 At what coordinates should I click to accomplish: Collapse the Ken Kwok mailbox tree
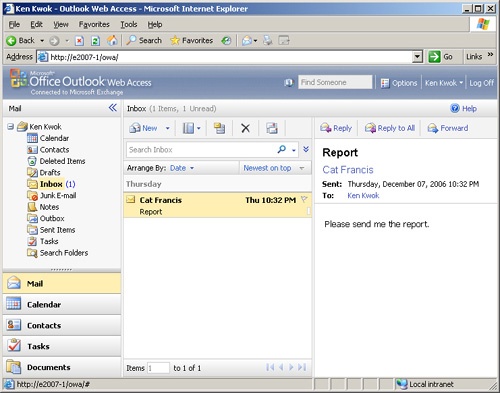pos(11,127)
